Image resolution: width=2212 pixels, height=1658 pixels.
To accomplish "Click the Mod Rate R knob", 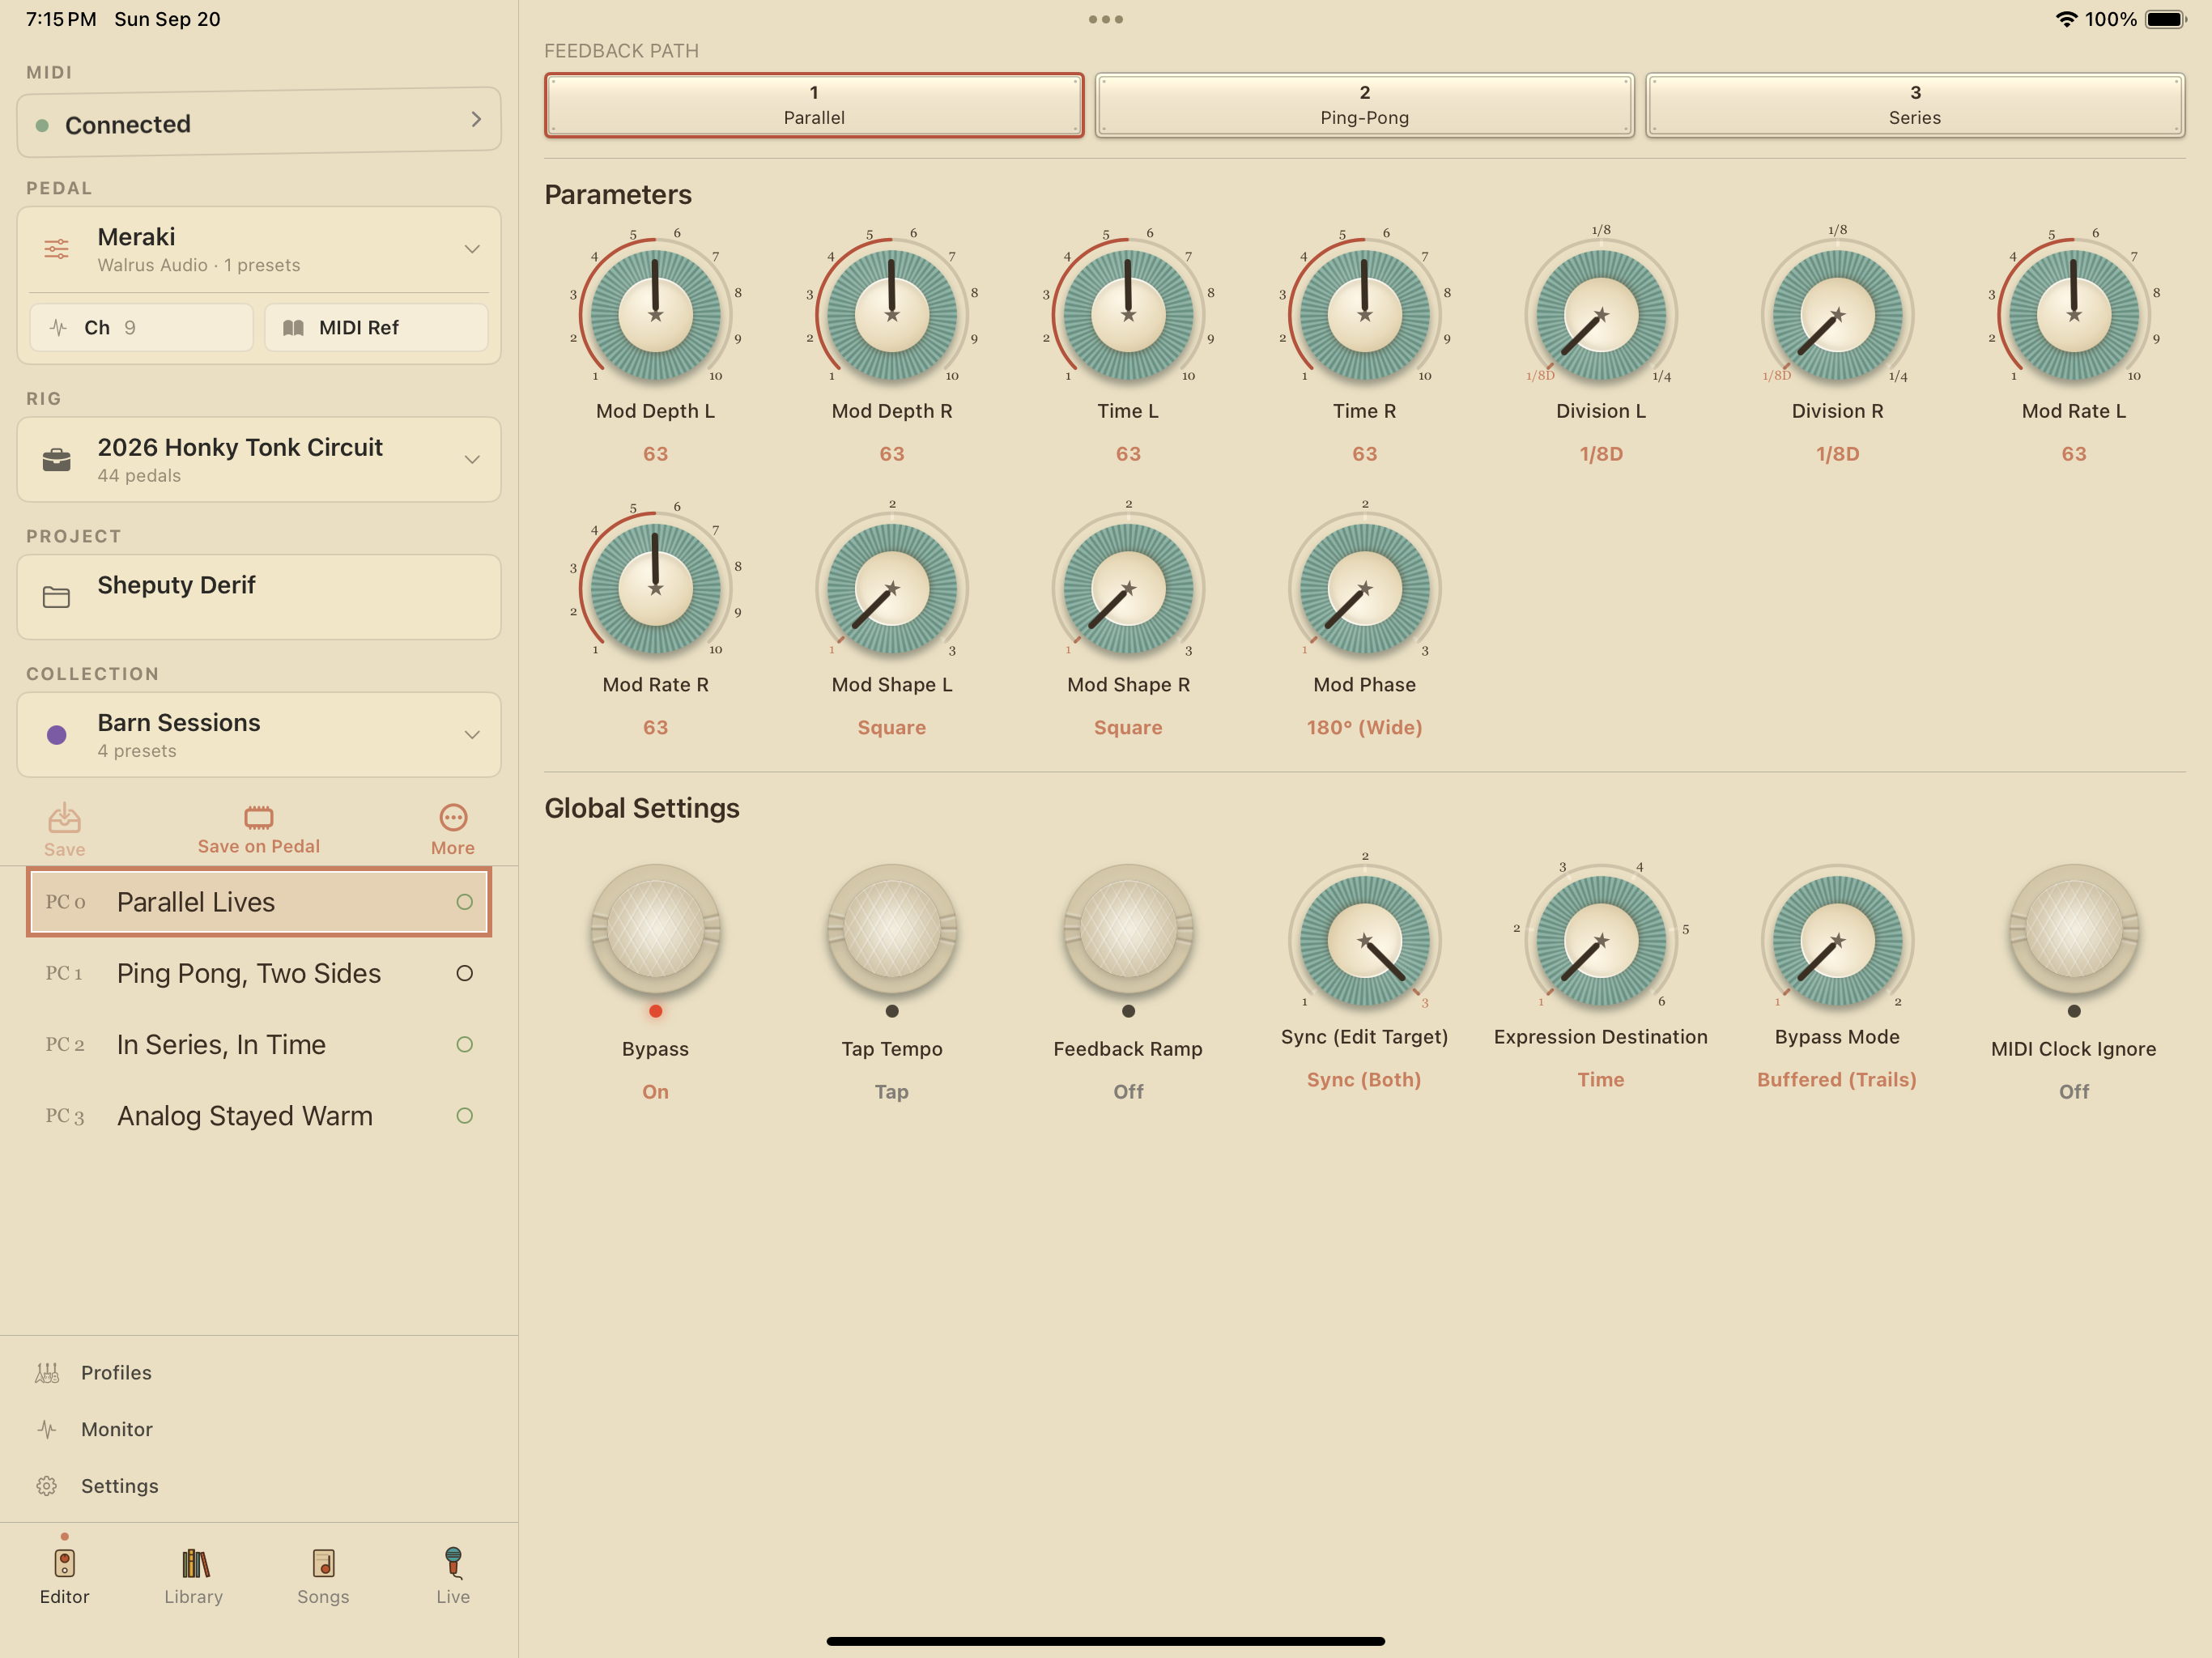I will pyautogui.click(x=655, y=588).
